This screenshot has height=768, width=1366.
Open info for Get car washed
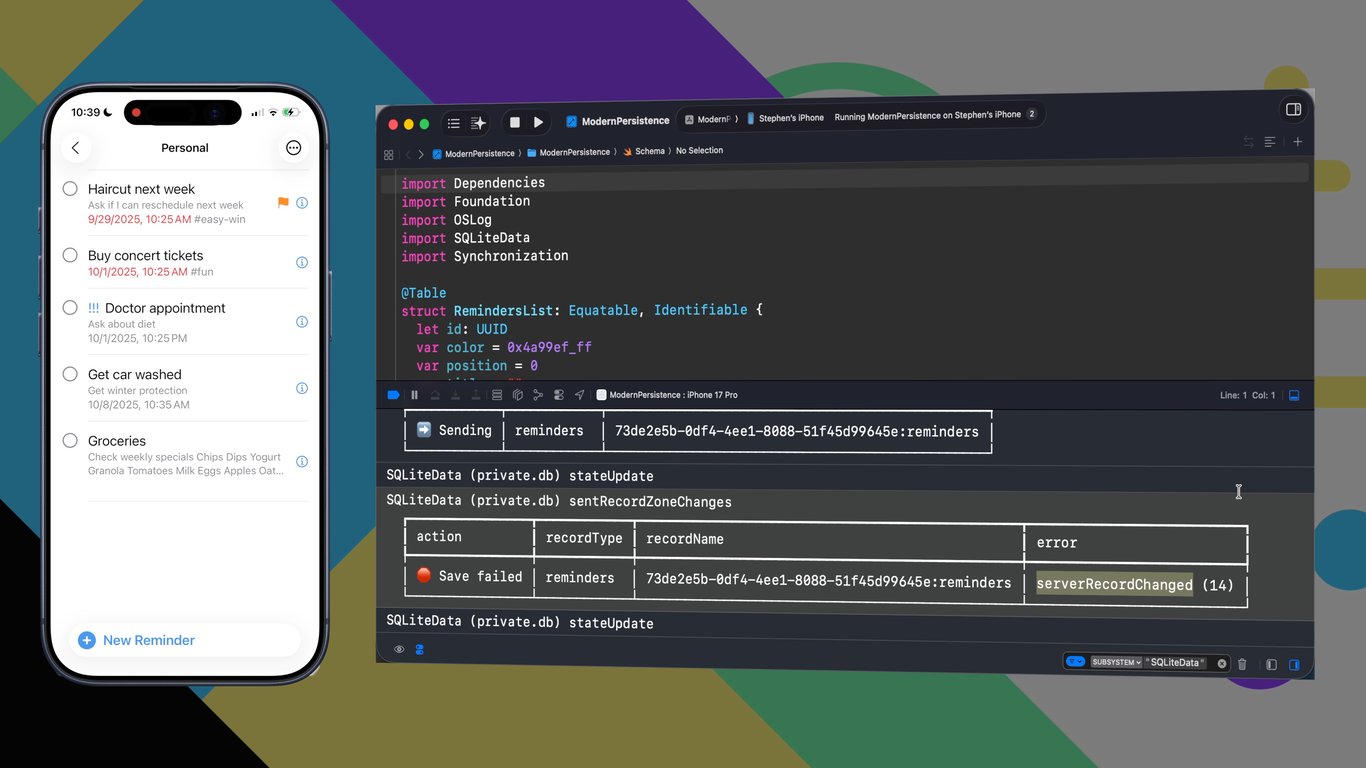pos(302,388)
